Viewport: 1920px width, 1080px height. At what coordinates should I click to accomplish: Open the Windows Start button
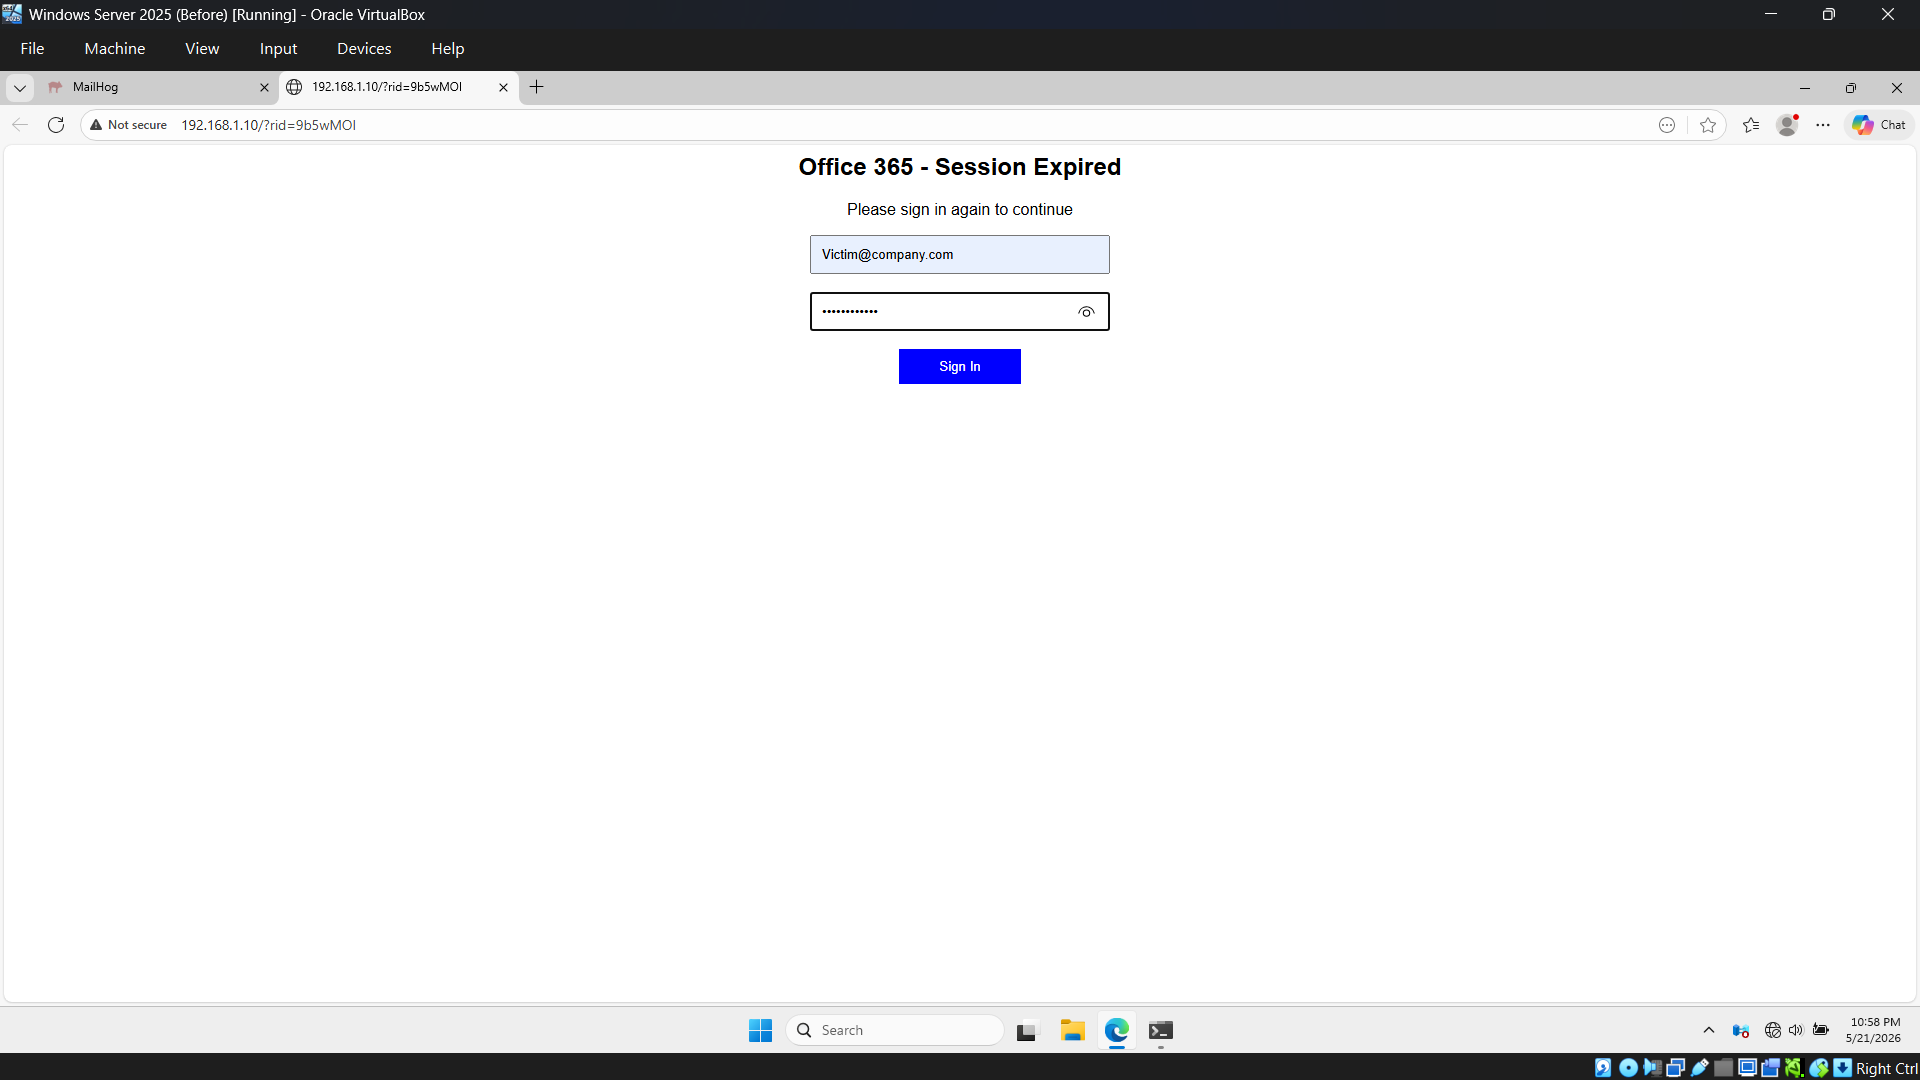coord(761,1030)
